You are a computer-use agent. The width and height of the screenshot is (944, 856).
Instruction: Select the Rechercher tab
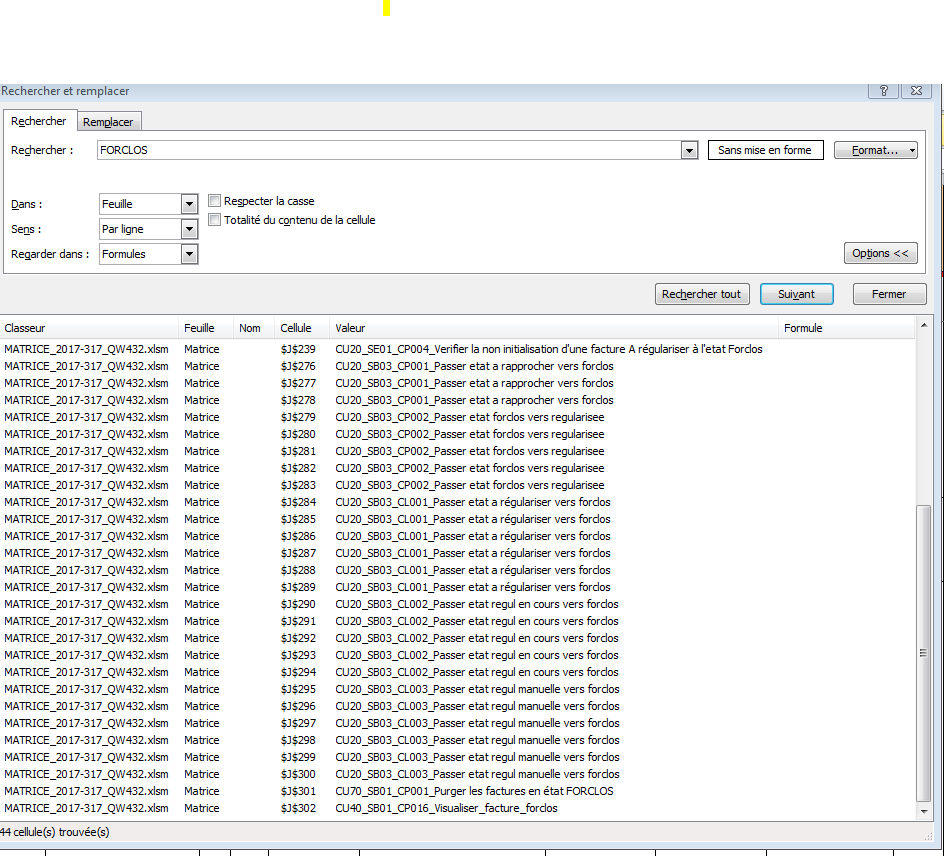point(39,121)
